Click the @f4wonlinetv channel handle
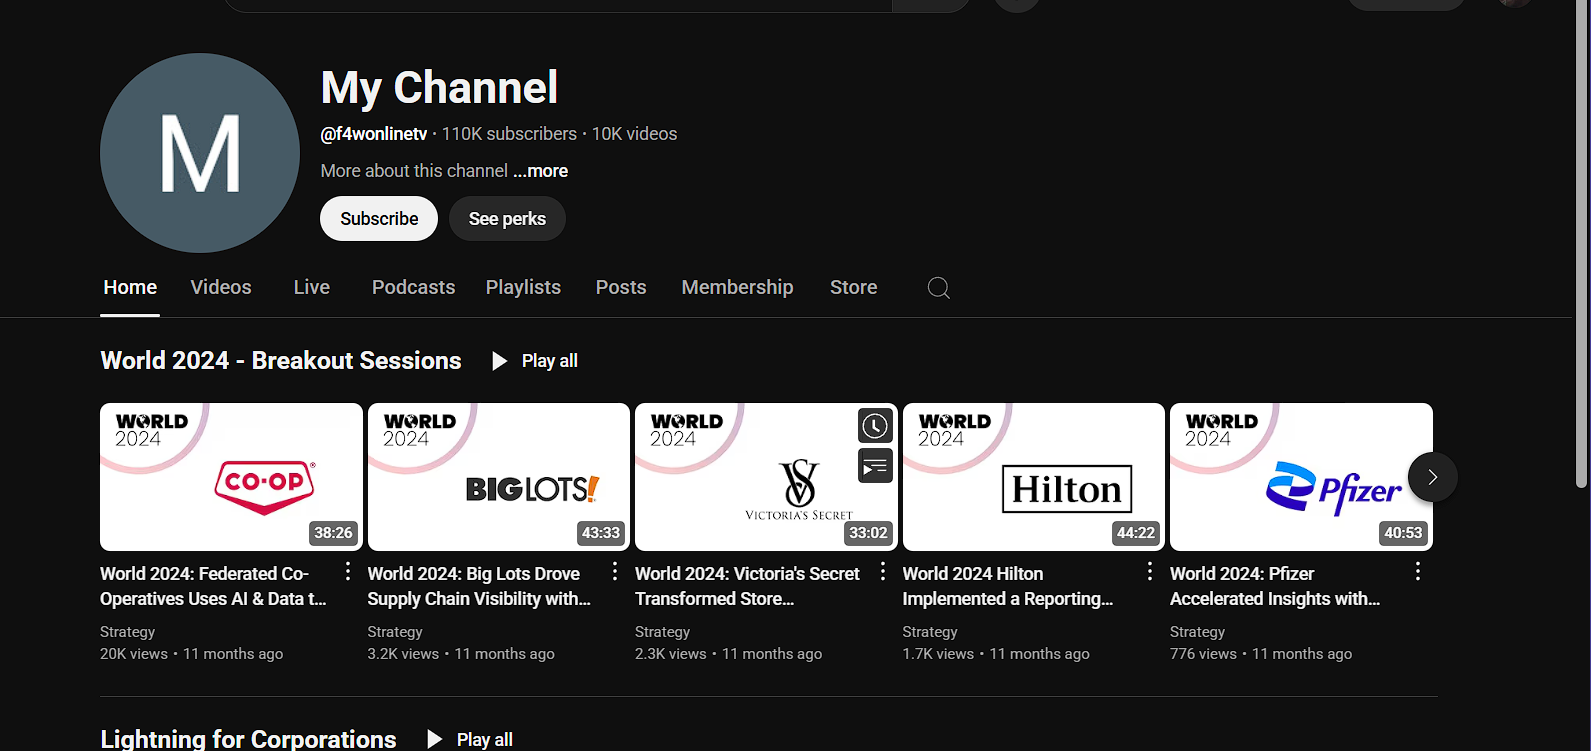 374,134
